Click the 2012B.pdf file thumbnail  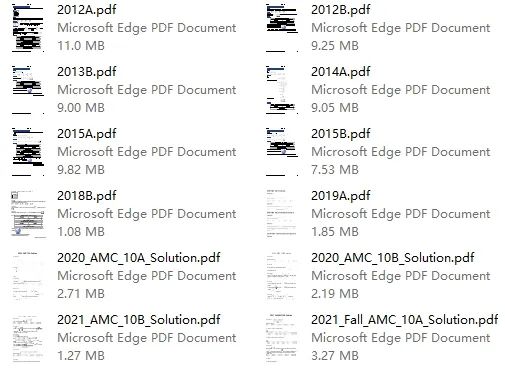pyautogui.click(x=282, y=28)
